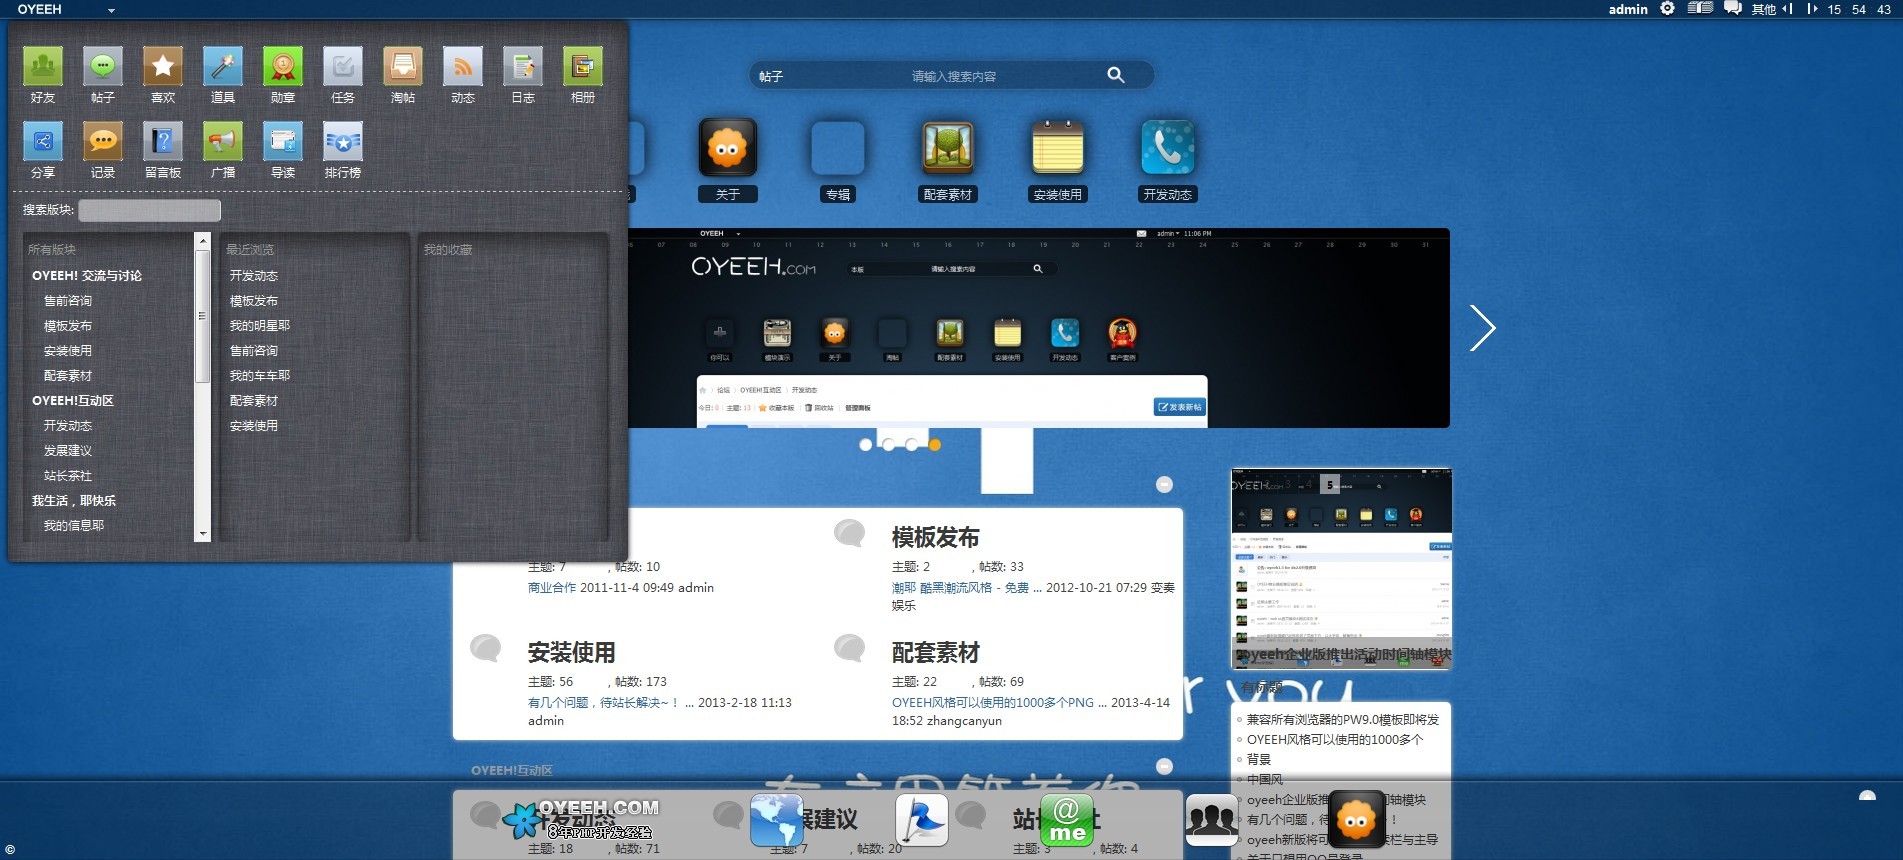This screenshot has width=1903, height=860.
Task: Open the globe icon in the dock
Action: (x=777, y=821)
